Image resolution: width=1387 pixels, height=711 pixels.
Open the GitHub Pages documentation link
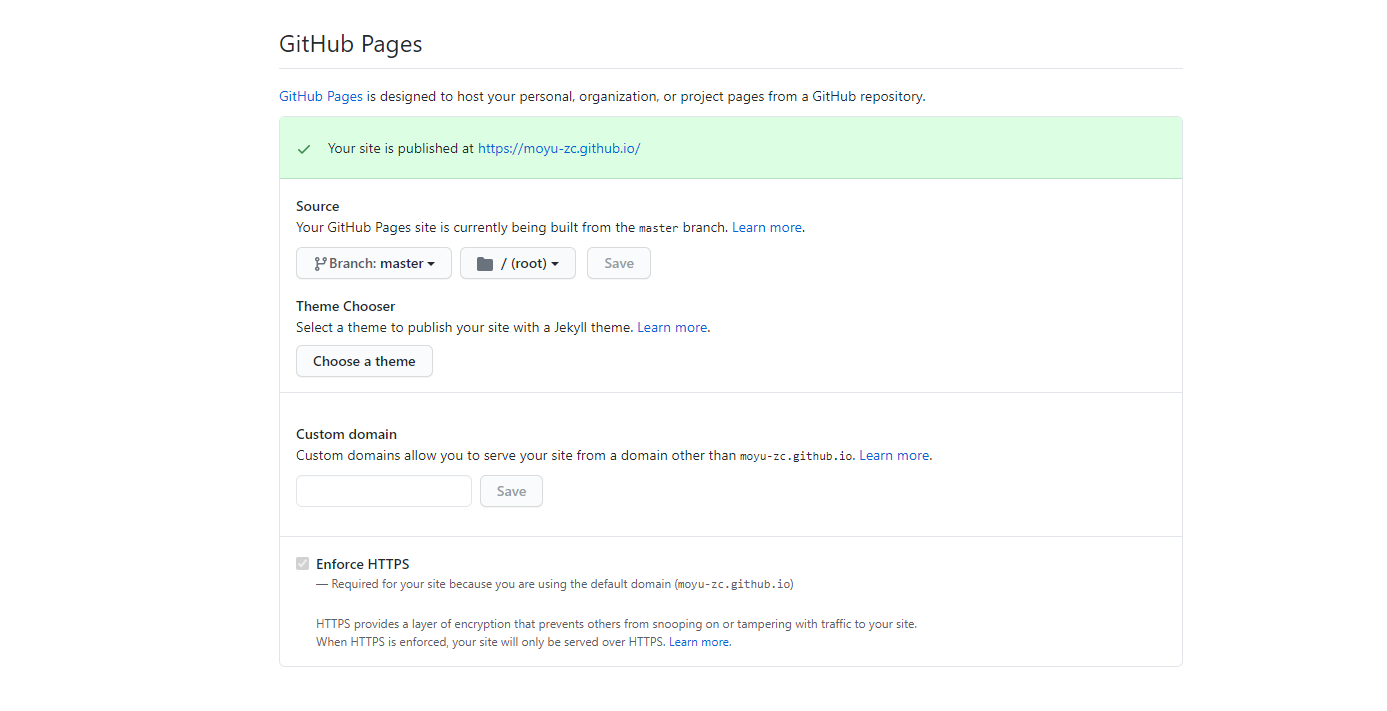coord(320,97)
